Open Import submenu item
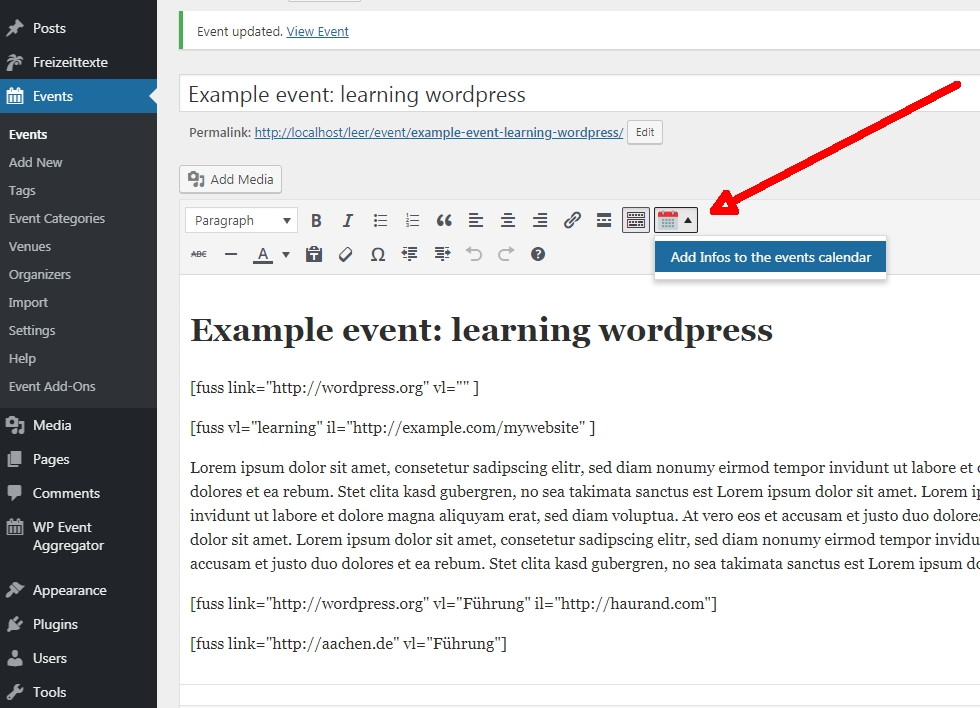 (28, 302)
